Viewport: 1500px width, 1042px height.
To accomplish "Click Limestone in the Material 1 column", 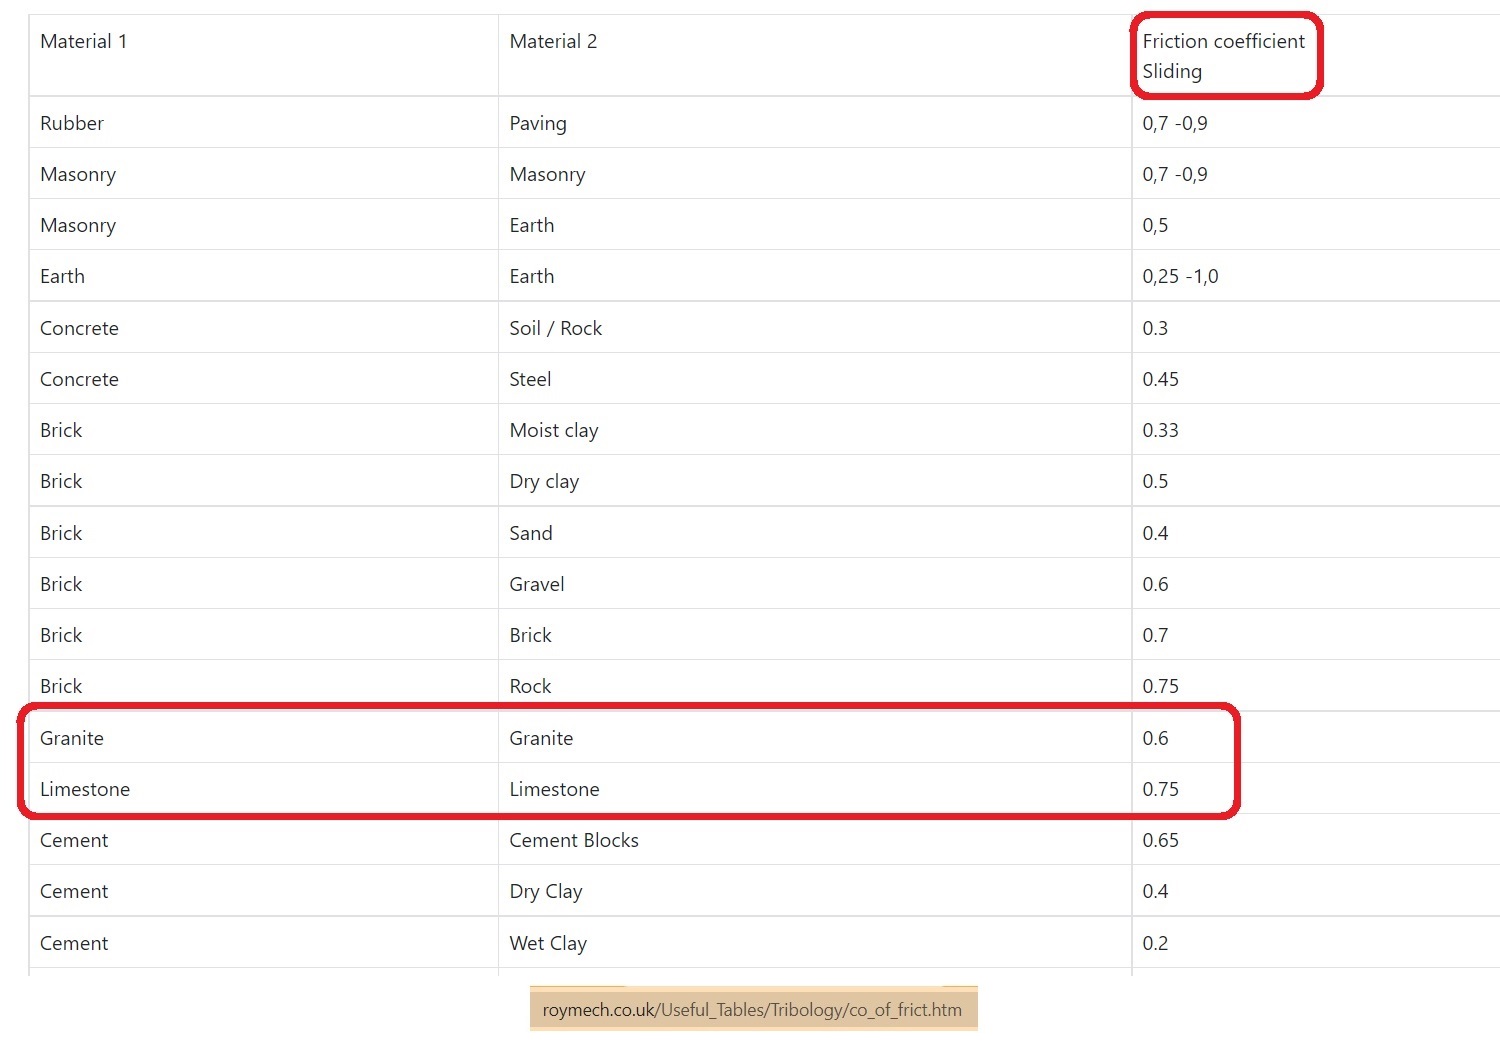I will (85, 789).
